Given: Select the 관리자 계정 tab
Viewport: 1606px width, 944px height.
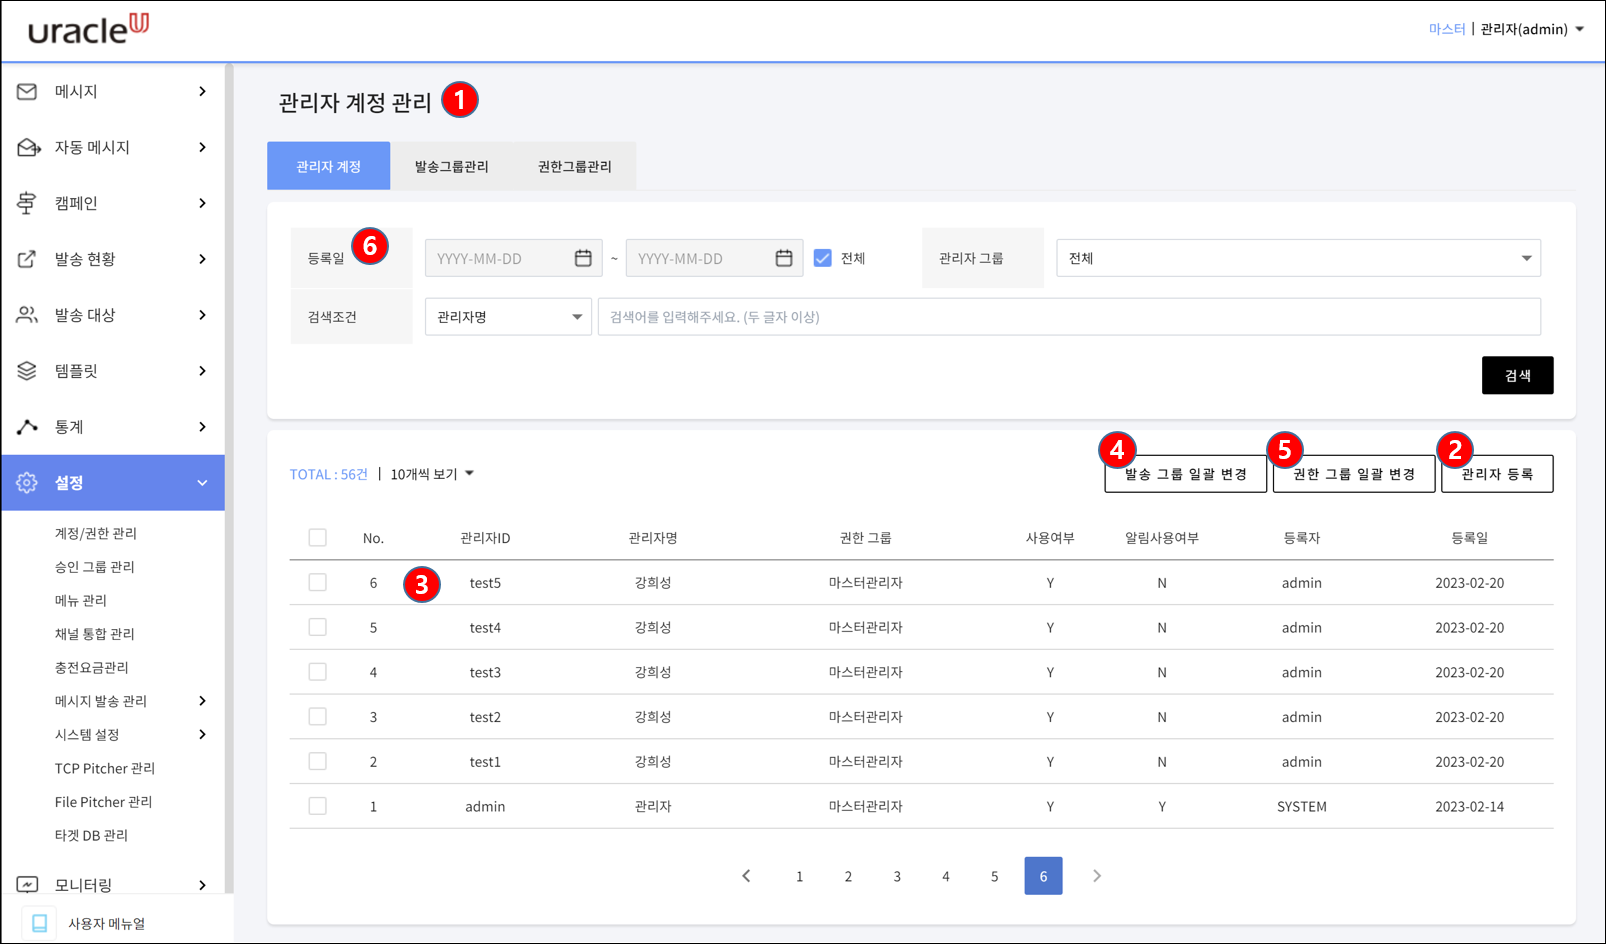Looking at the screenshot, I should pyautogui.click(x=328, y=166).
